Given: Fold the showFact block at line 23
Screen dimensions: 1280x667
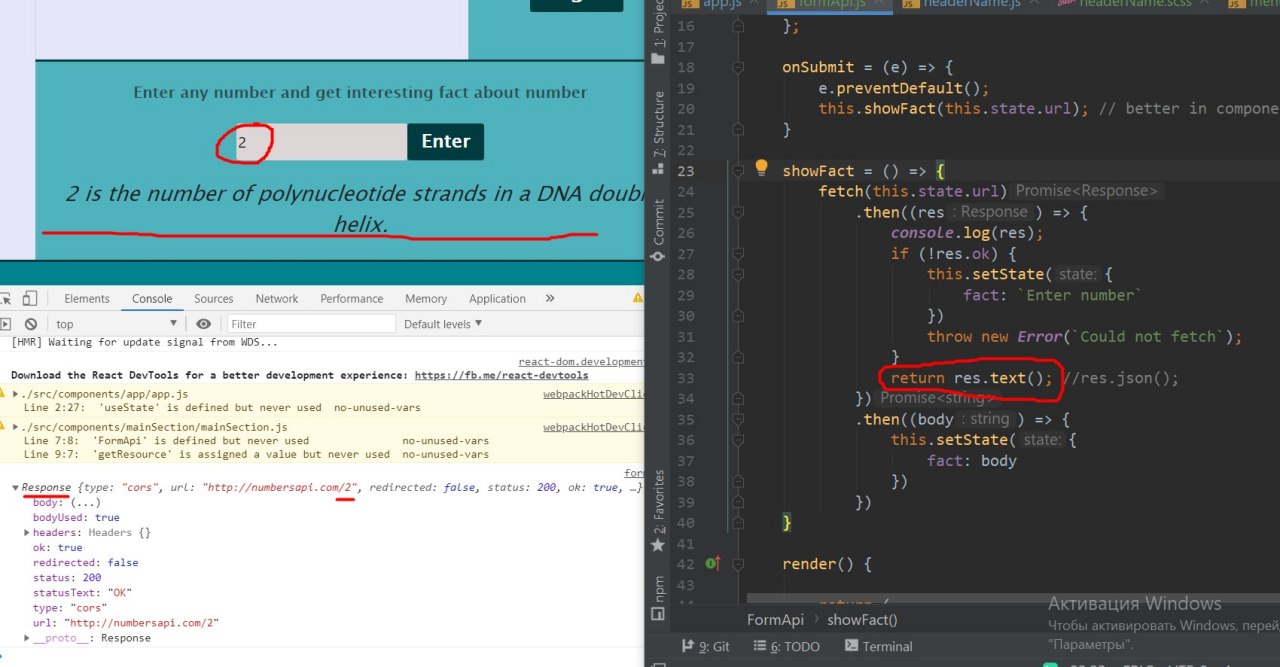Looking at the screenshot, I should pyautogui.click(x=738, y=172).
